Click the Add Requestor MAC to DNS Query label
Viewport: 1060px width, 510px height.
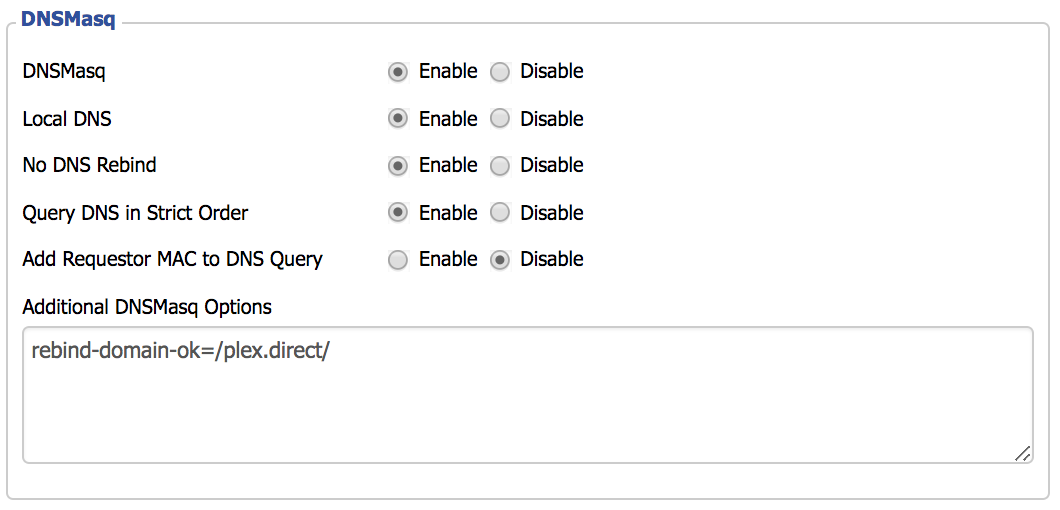click(x=172, y=260)
